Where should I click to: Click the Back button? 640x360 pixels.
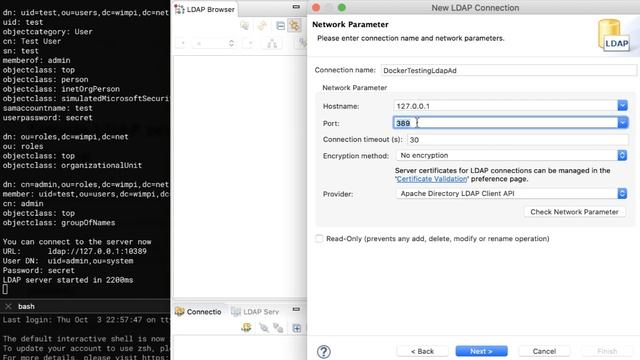pos(422,351)
